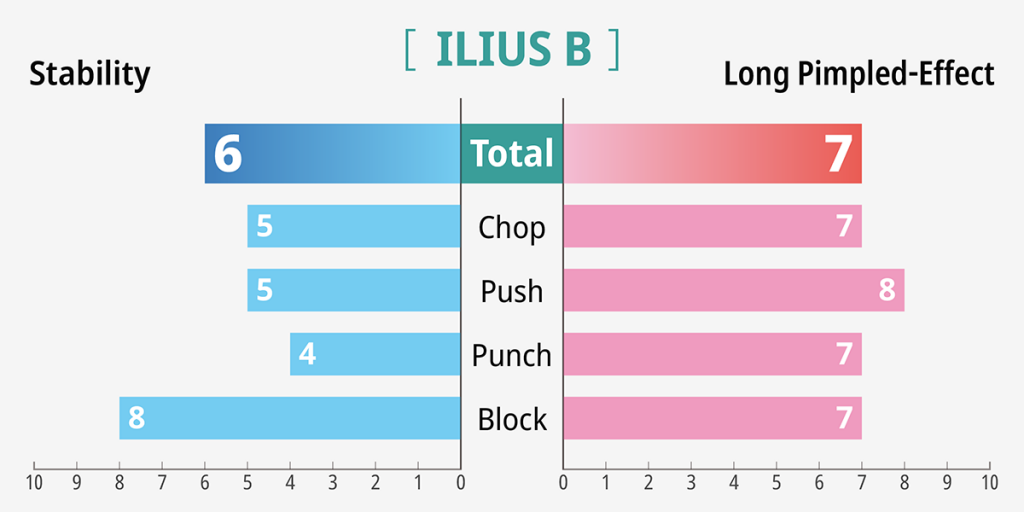Click the Block long pimpled-effect bar
This screenshot has width=1024, height=512.
[712, 419]
